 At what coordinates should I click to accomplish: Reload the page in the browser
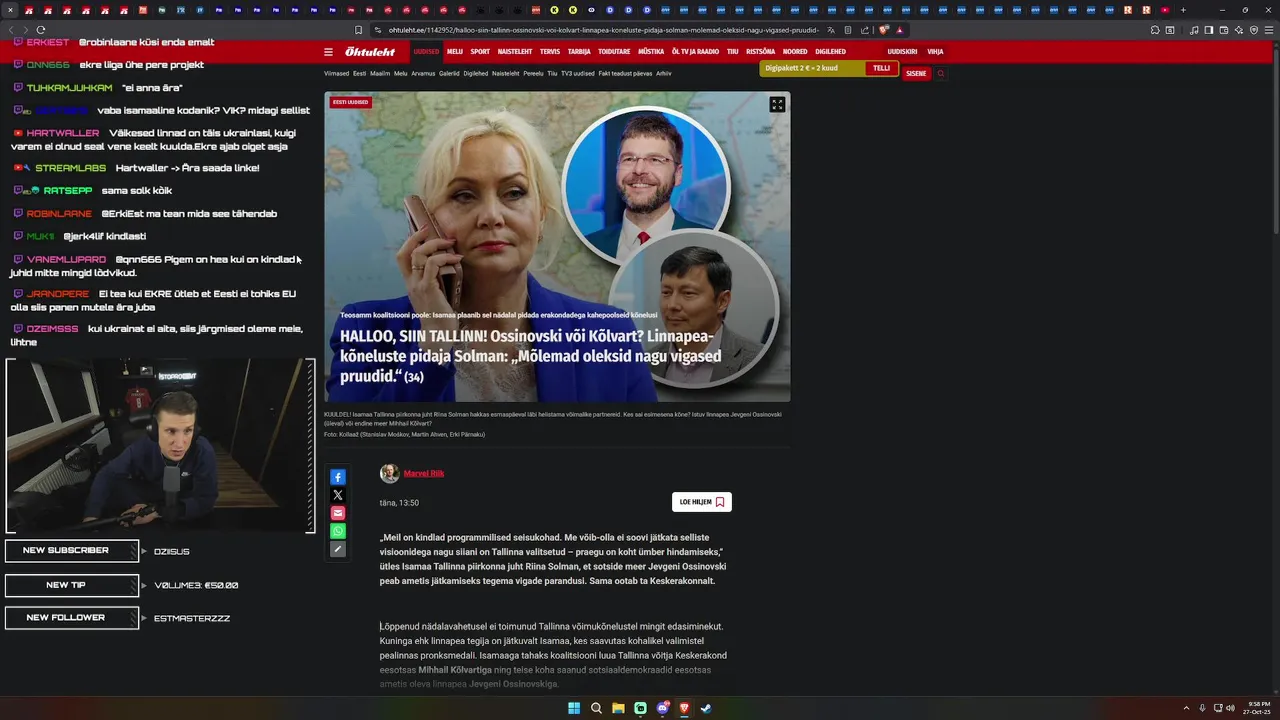[x=40, y=30]
